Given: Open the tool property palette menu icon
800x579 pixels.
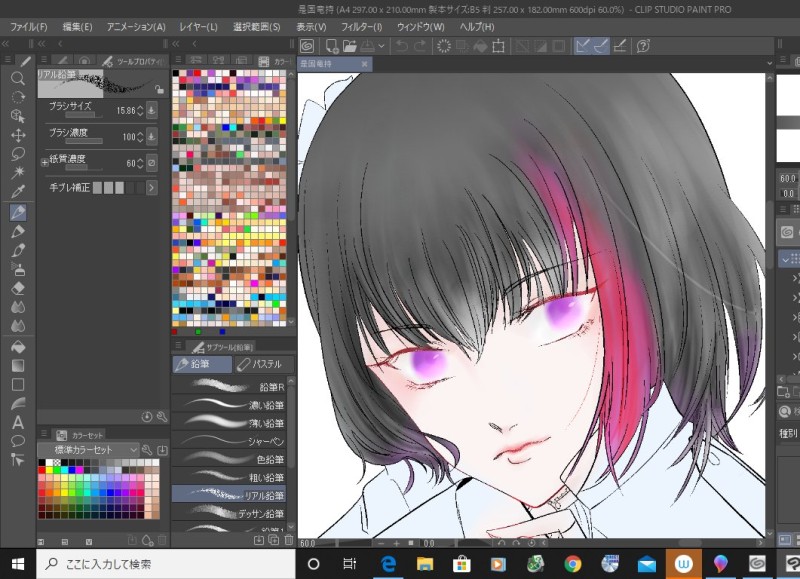Looking at the screenshot, I should [x=44, y=60].
